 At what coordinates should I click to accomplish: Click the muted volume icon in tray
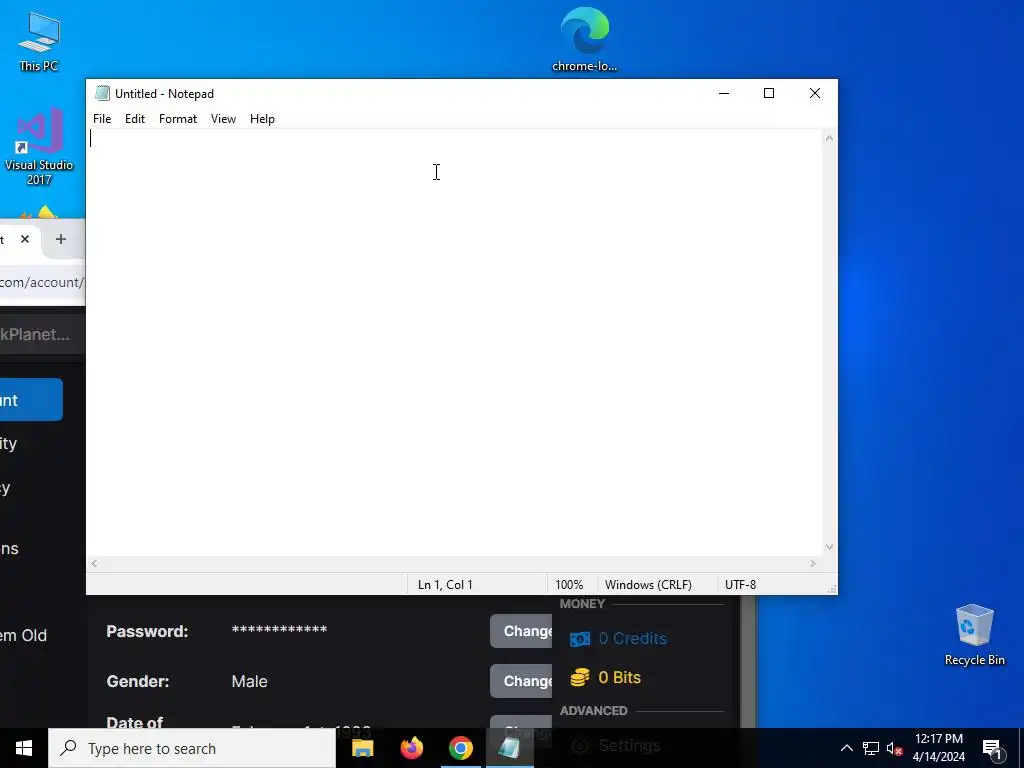tap(894, 748)
